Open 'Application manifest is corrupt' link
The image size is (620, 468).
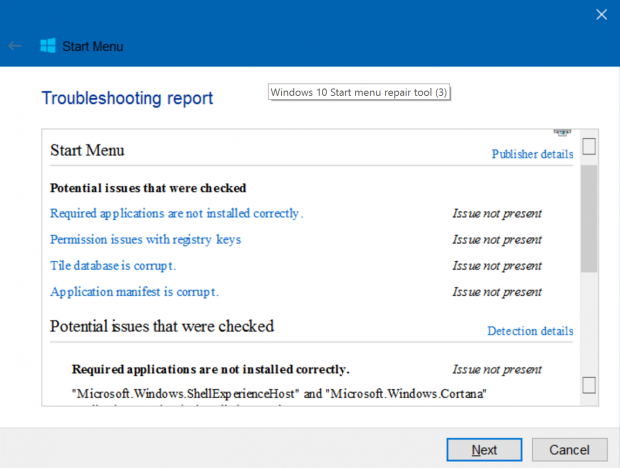click(x=134, y=292)
